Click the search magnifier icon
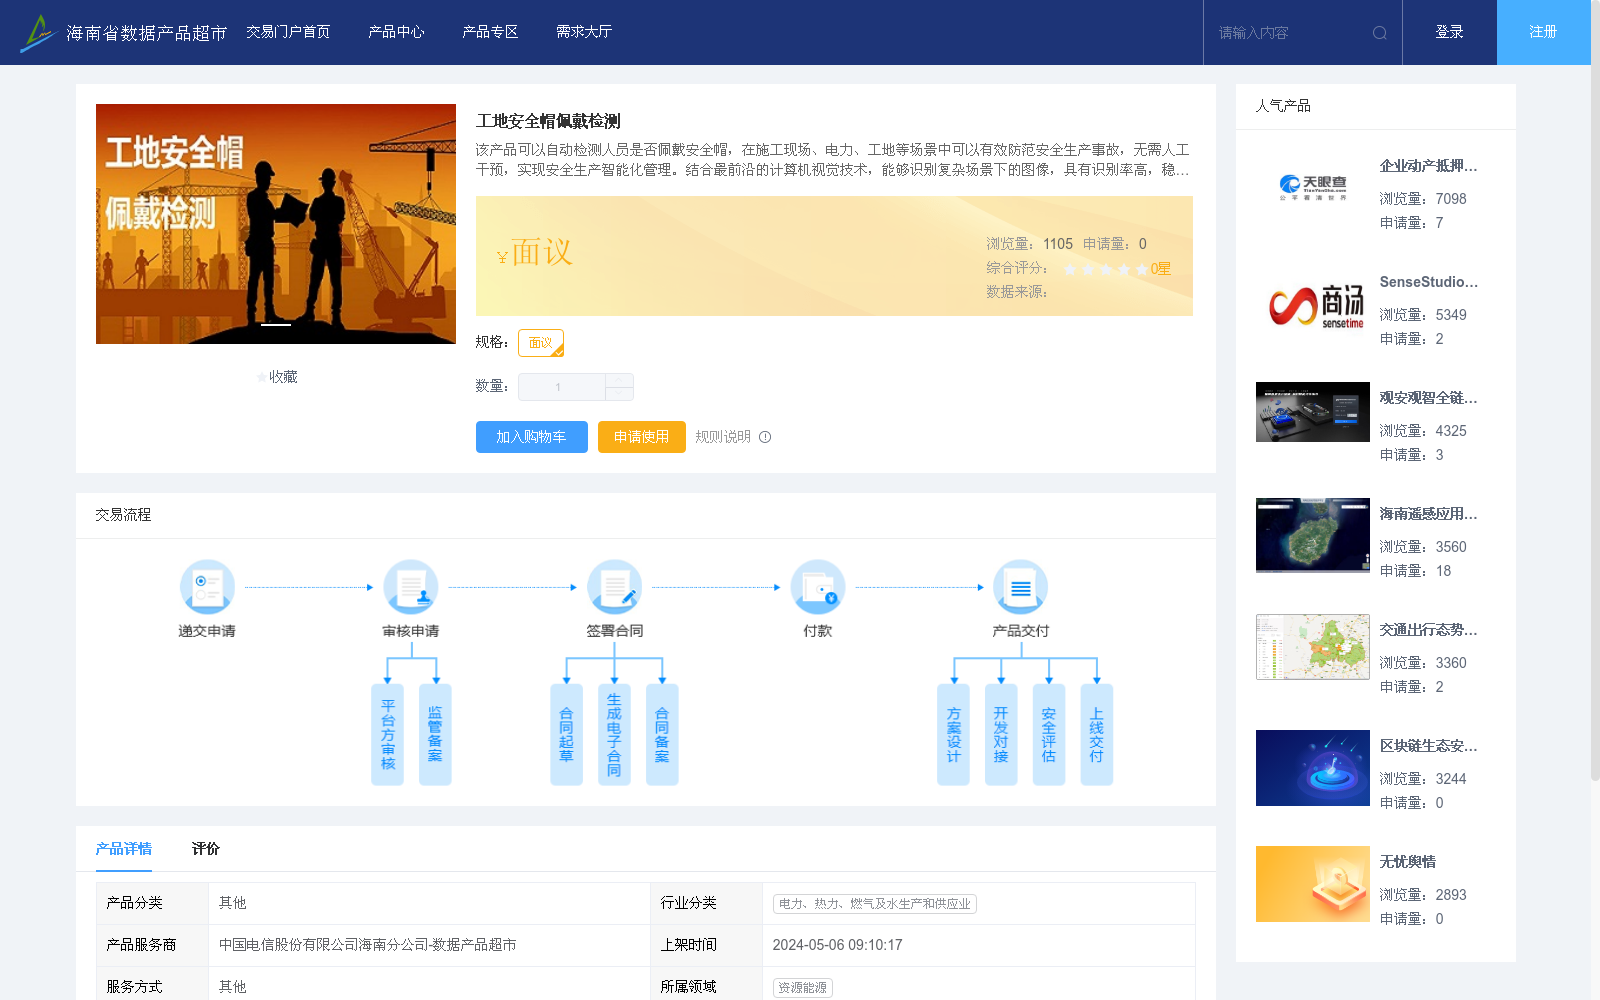Viewport: 1600px width, 1000px height. tap(1380, 33)
